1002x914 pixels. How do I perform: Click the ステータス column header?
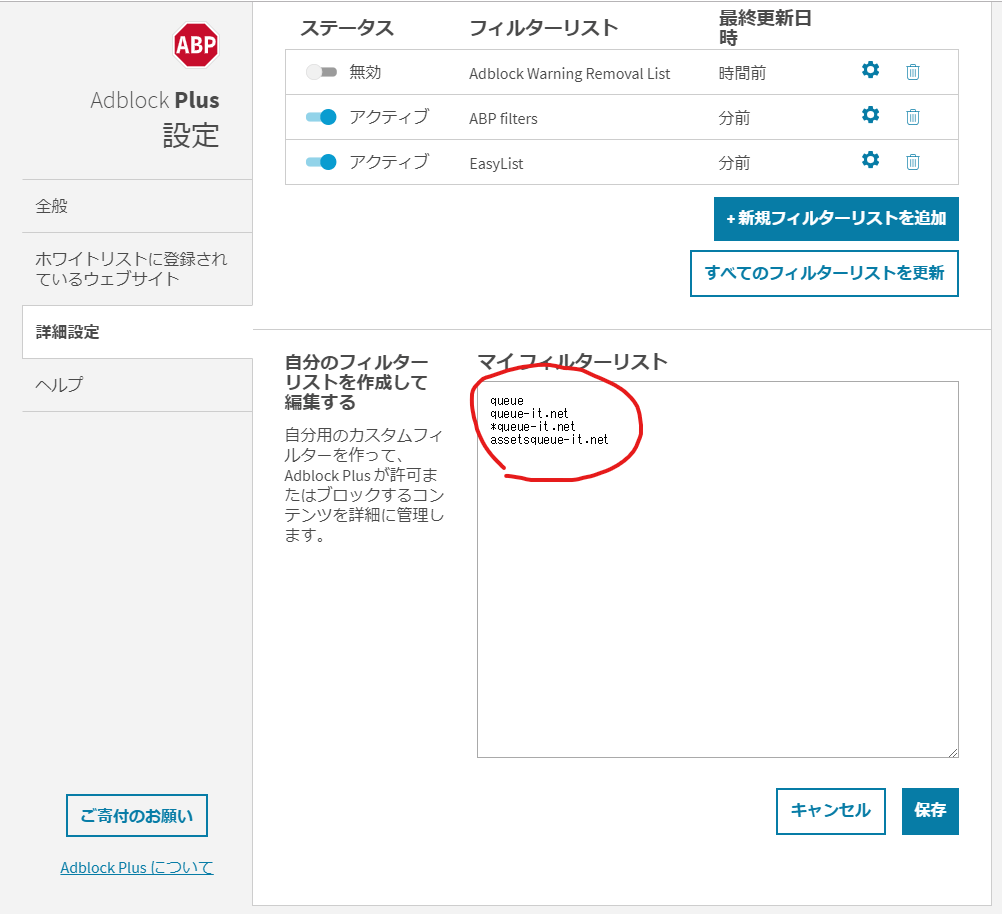[x=347, y=28]
